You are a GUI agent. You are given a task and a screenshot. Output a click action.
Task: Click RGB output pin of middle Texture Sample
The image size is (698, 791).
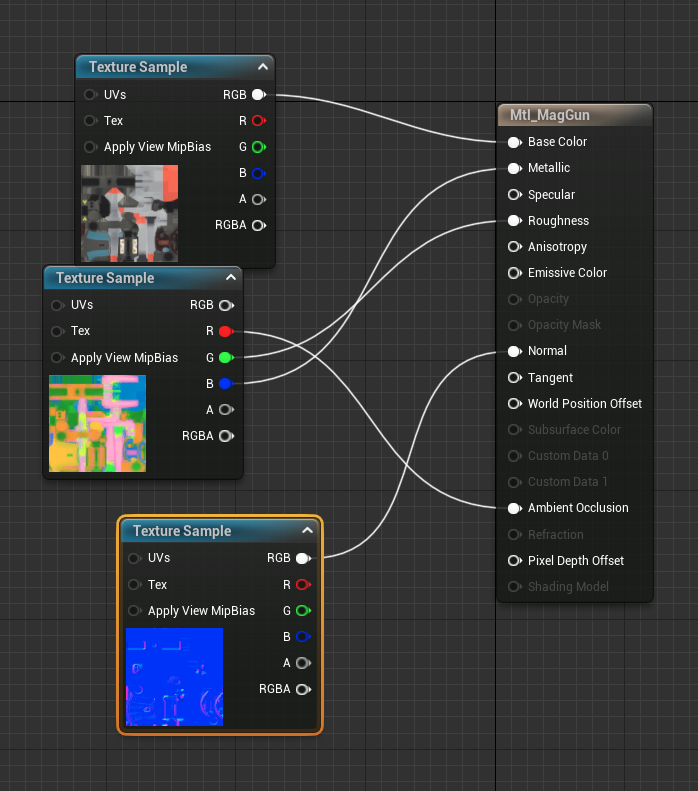(226, 305)
